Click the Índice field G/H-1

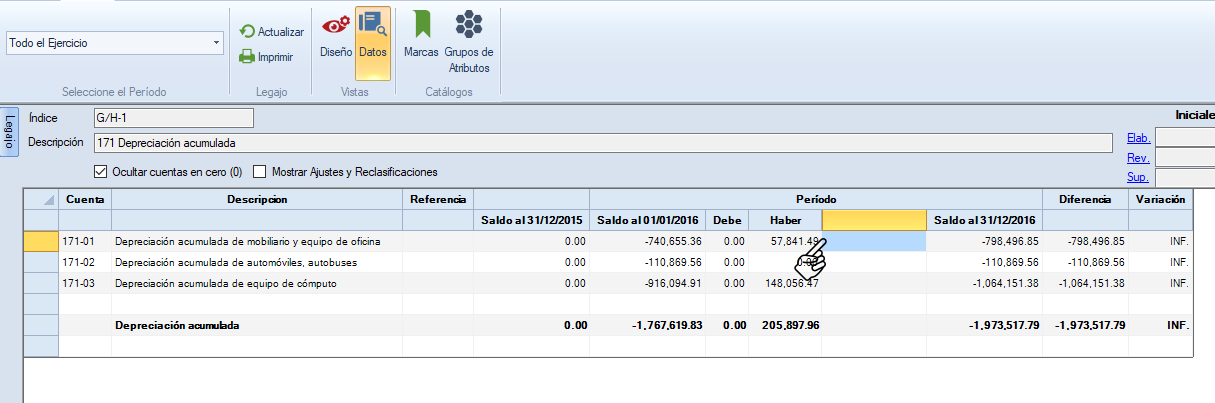click(173, 119)
